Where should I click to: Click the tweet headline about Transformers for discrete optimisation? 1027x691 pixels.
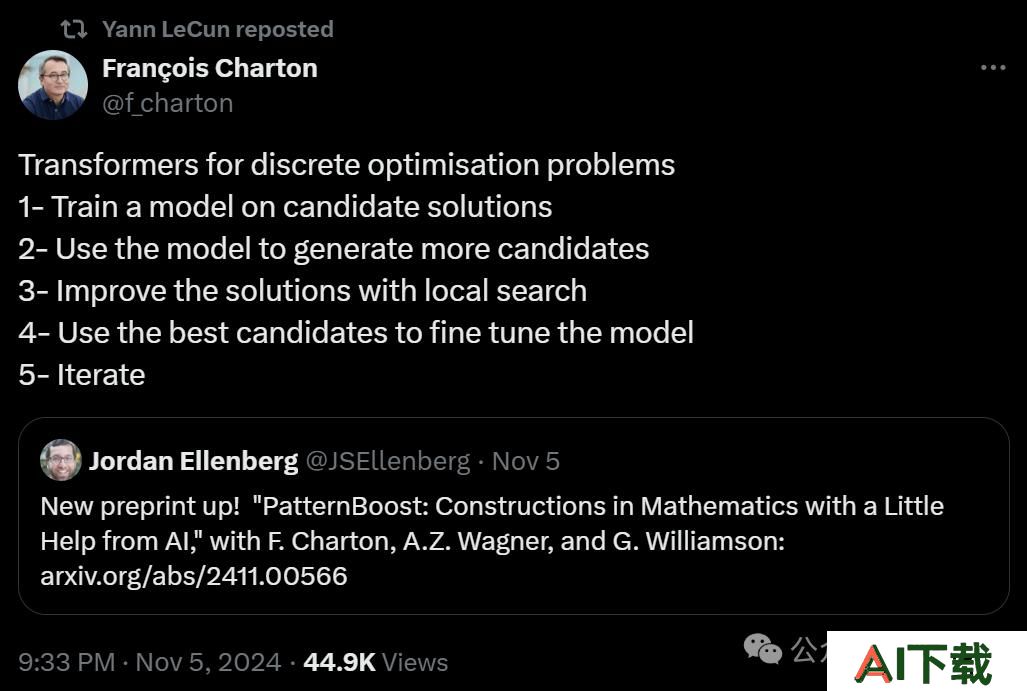[x=346, y=164]
